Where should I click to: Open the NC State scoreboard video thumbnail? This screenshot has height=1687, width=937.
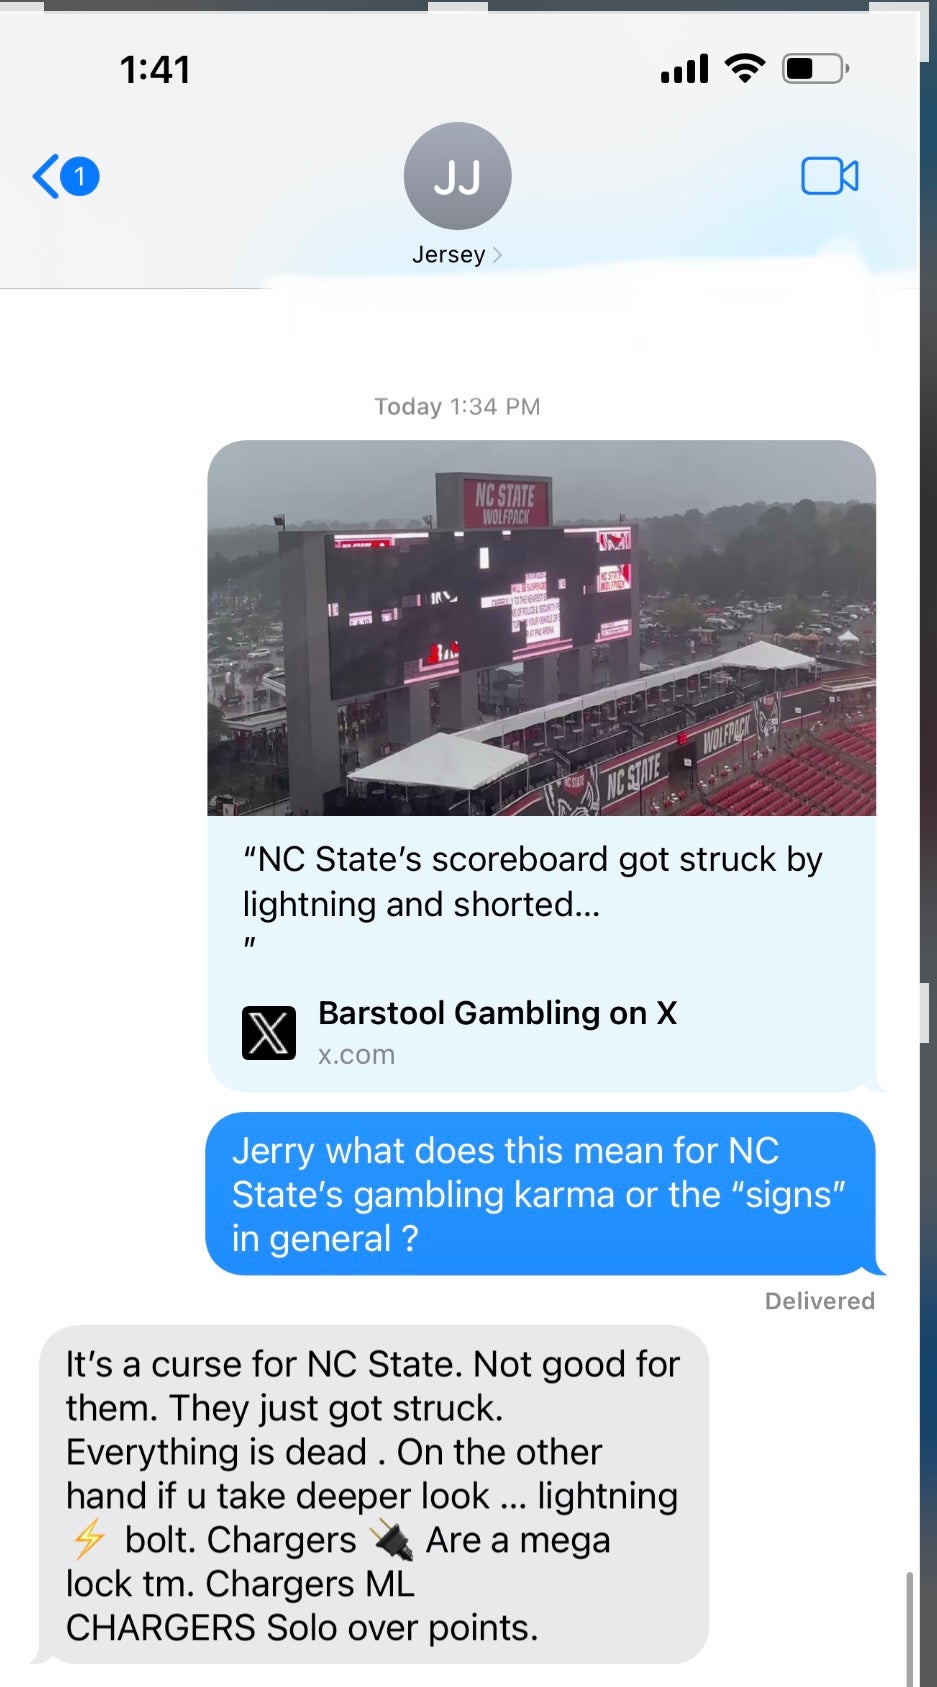541,628
